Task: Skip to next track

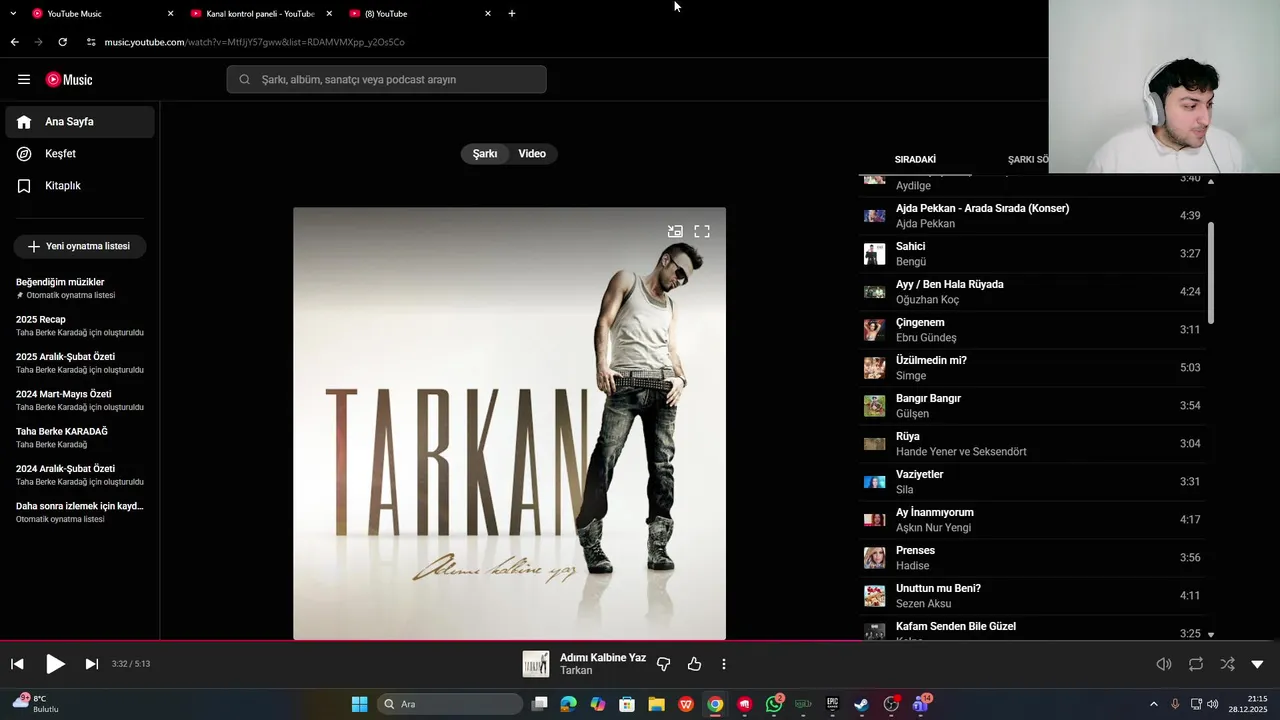Action: (91, 664)
